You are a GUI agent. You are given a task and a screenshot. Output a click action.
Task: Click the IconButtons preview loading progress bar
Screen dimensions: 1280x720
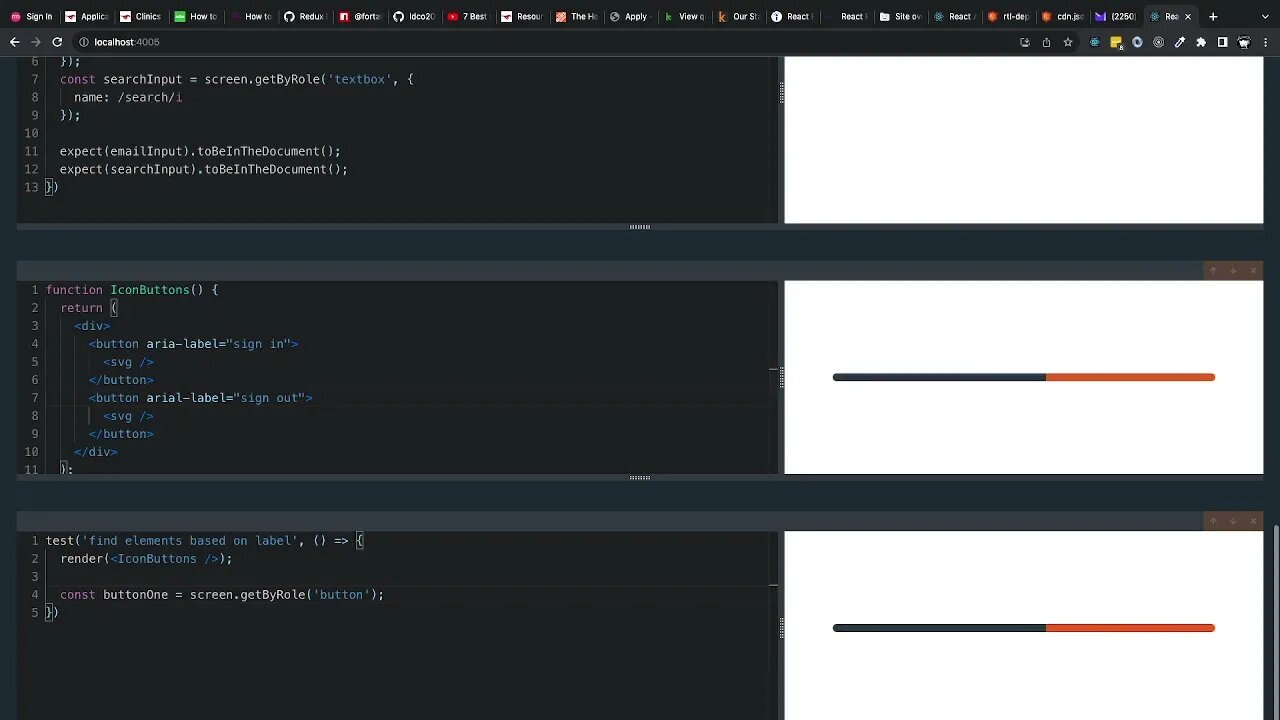1024,377
